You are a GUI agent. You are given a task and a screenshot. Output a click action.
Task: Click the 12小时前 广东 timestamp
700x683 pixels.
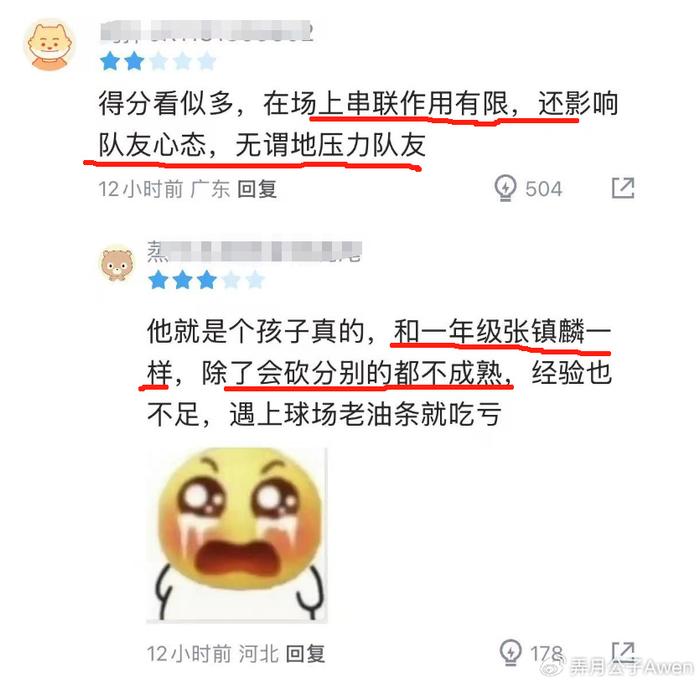pos(164,189)
